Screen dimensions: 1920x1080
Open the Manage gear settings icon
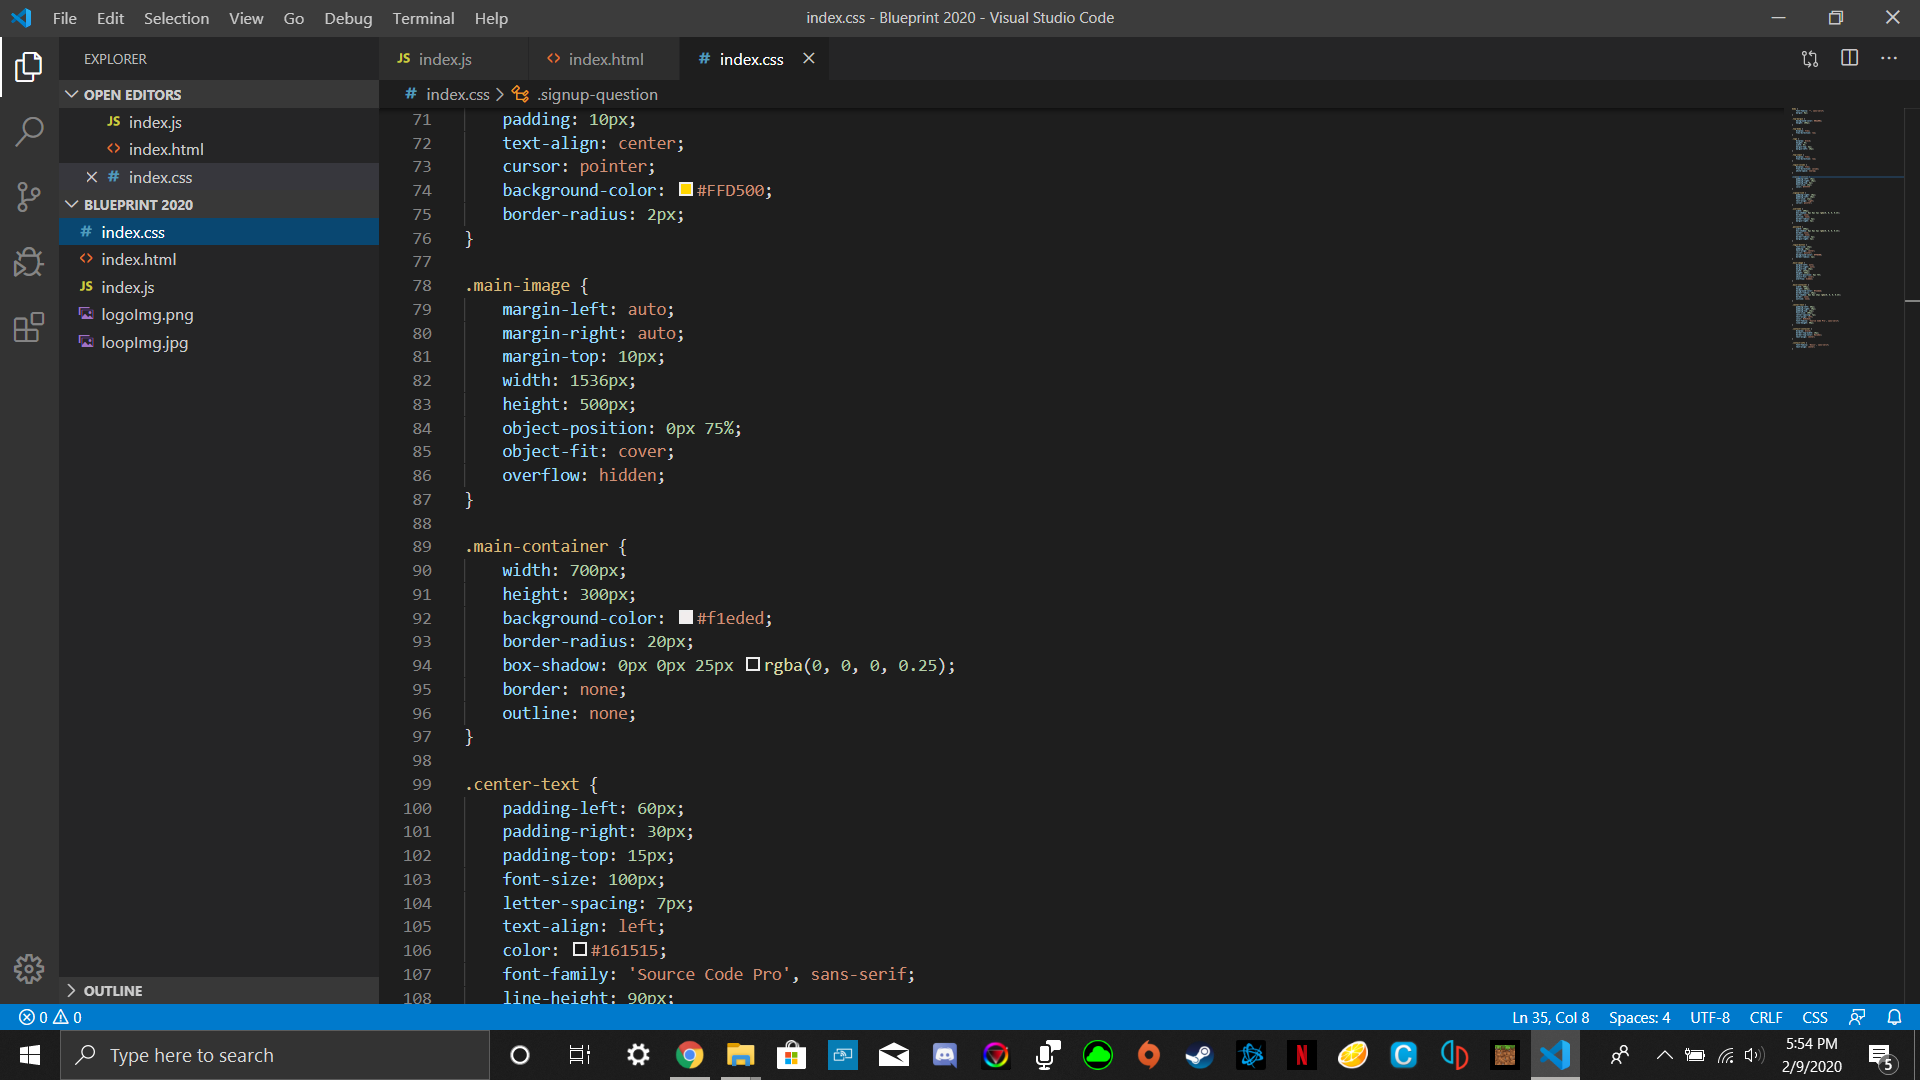(29, 968)
